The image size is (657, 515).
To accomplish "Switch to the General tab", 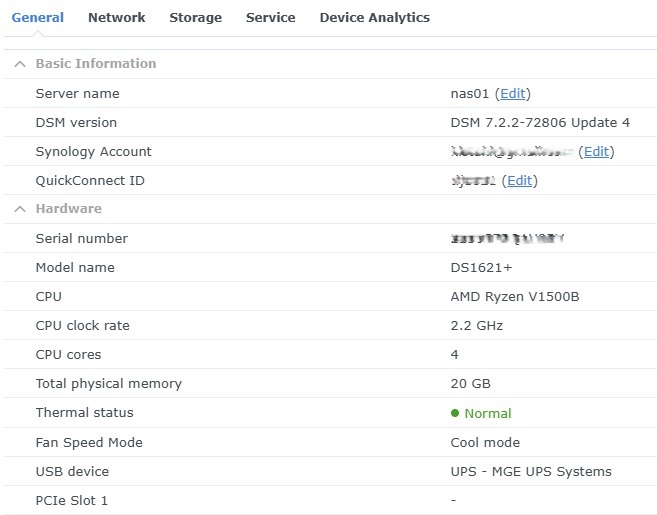I will pos(37,17).
